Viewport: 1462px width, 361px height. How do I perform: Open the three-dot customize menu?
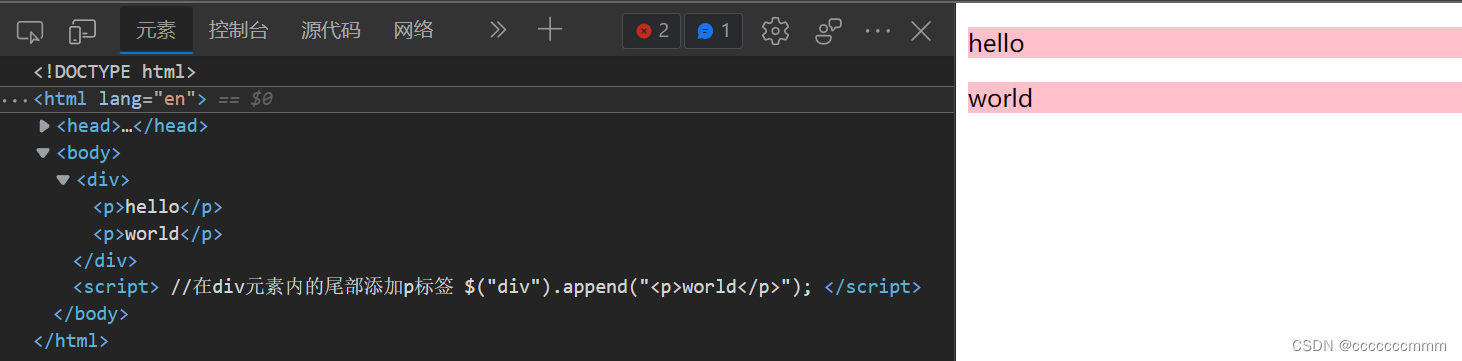point(877,31)
